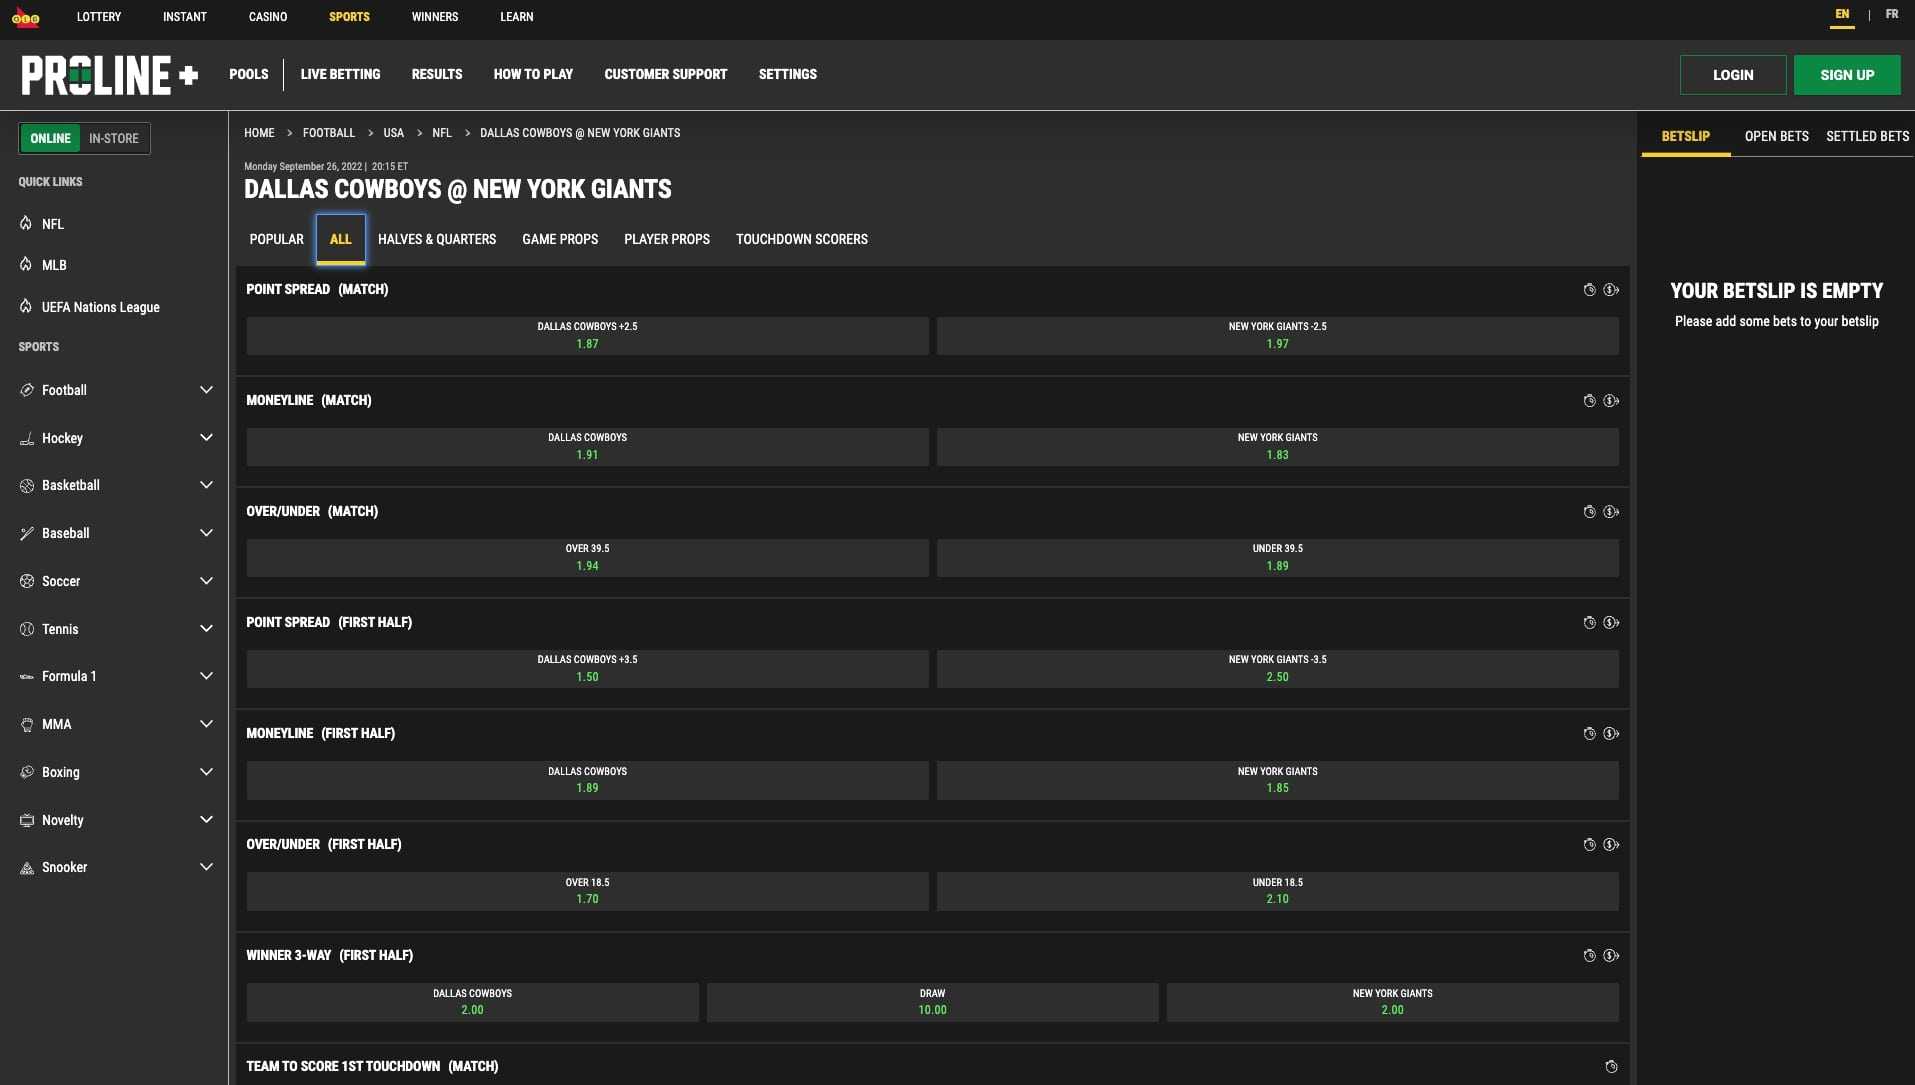Image resolution: width=1915 pixels, height=1085 pixels.
Task: Click the Novelty sport icon in sidebar
Action: pyautogui.click(x=27, y=820)
